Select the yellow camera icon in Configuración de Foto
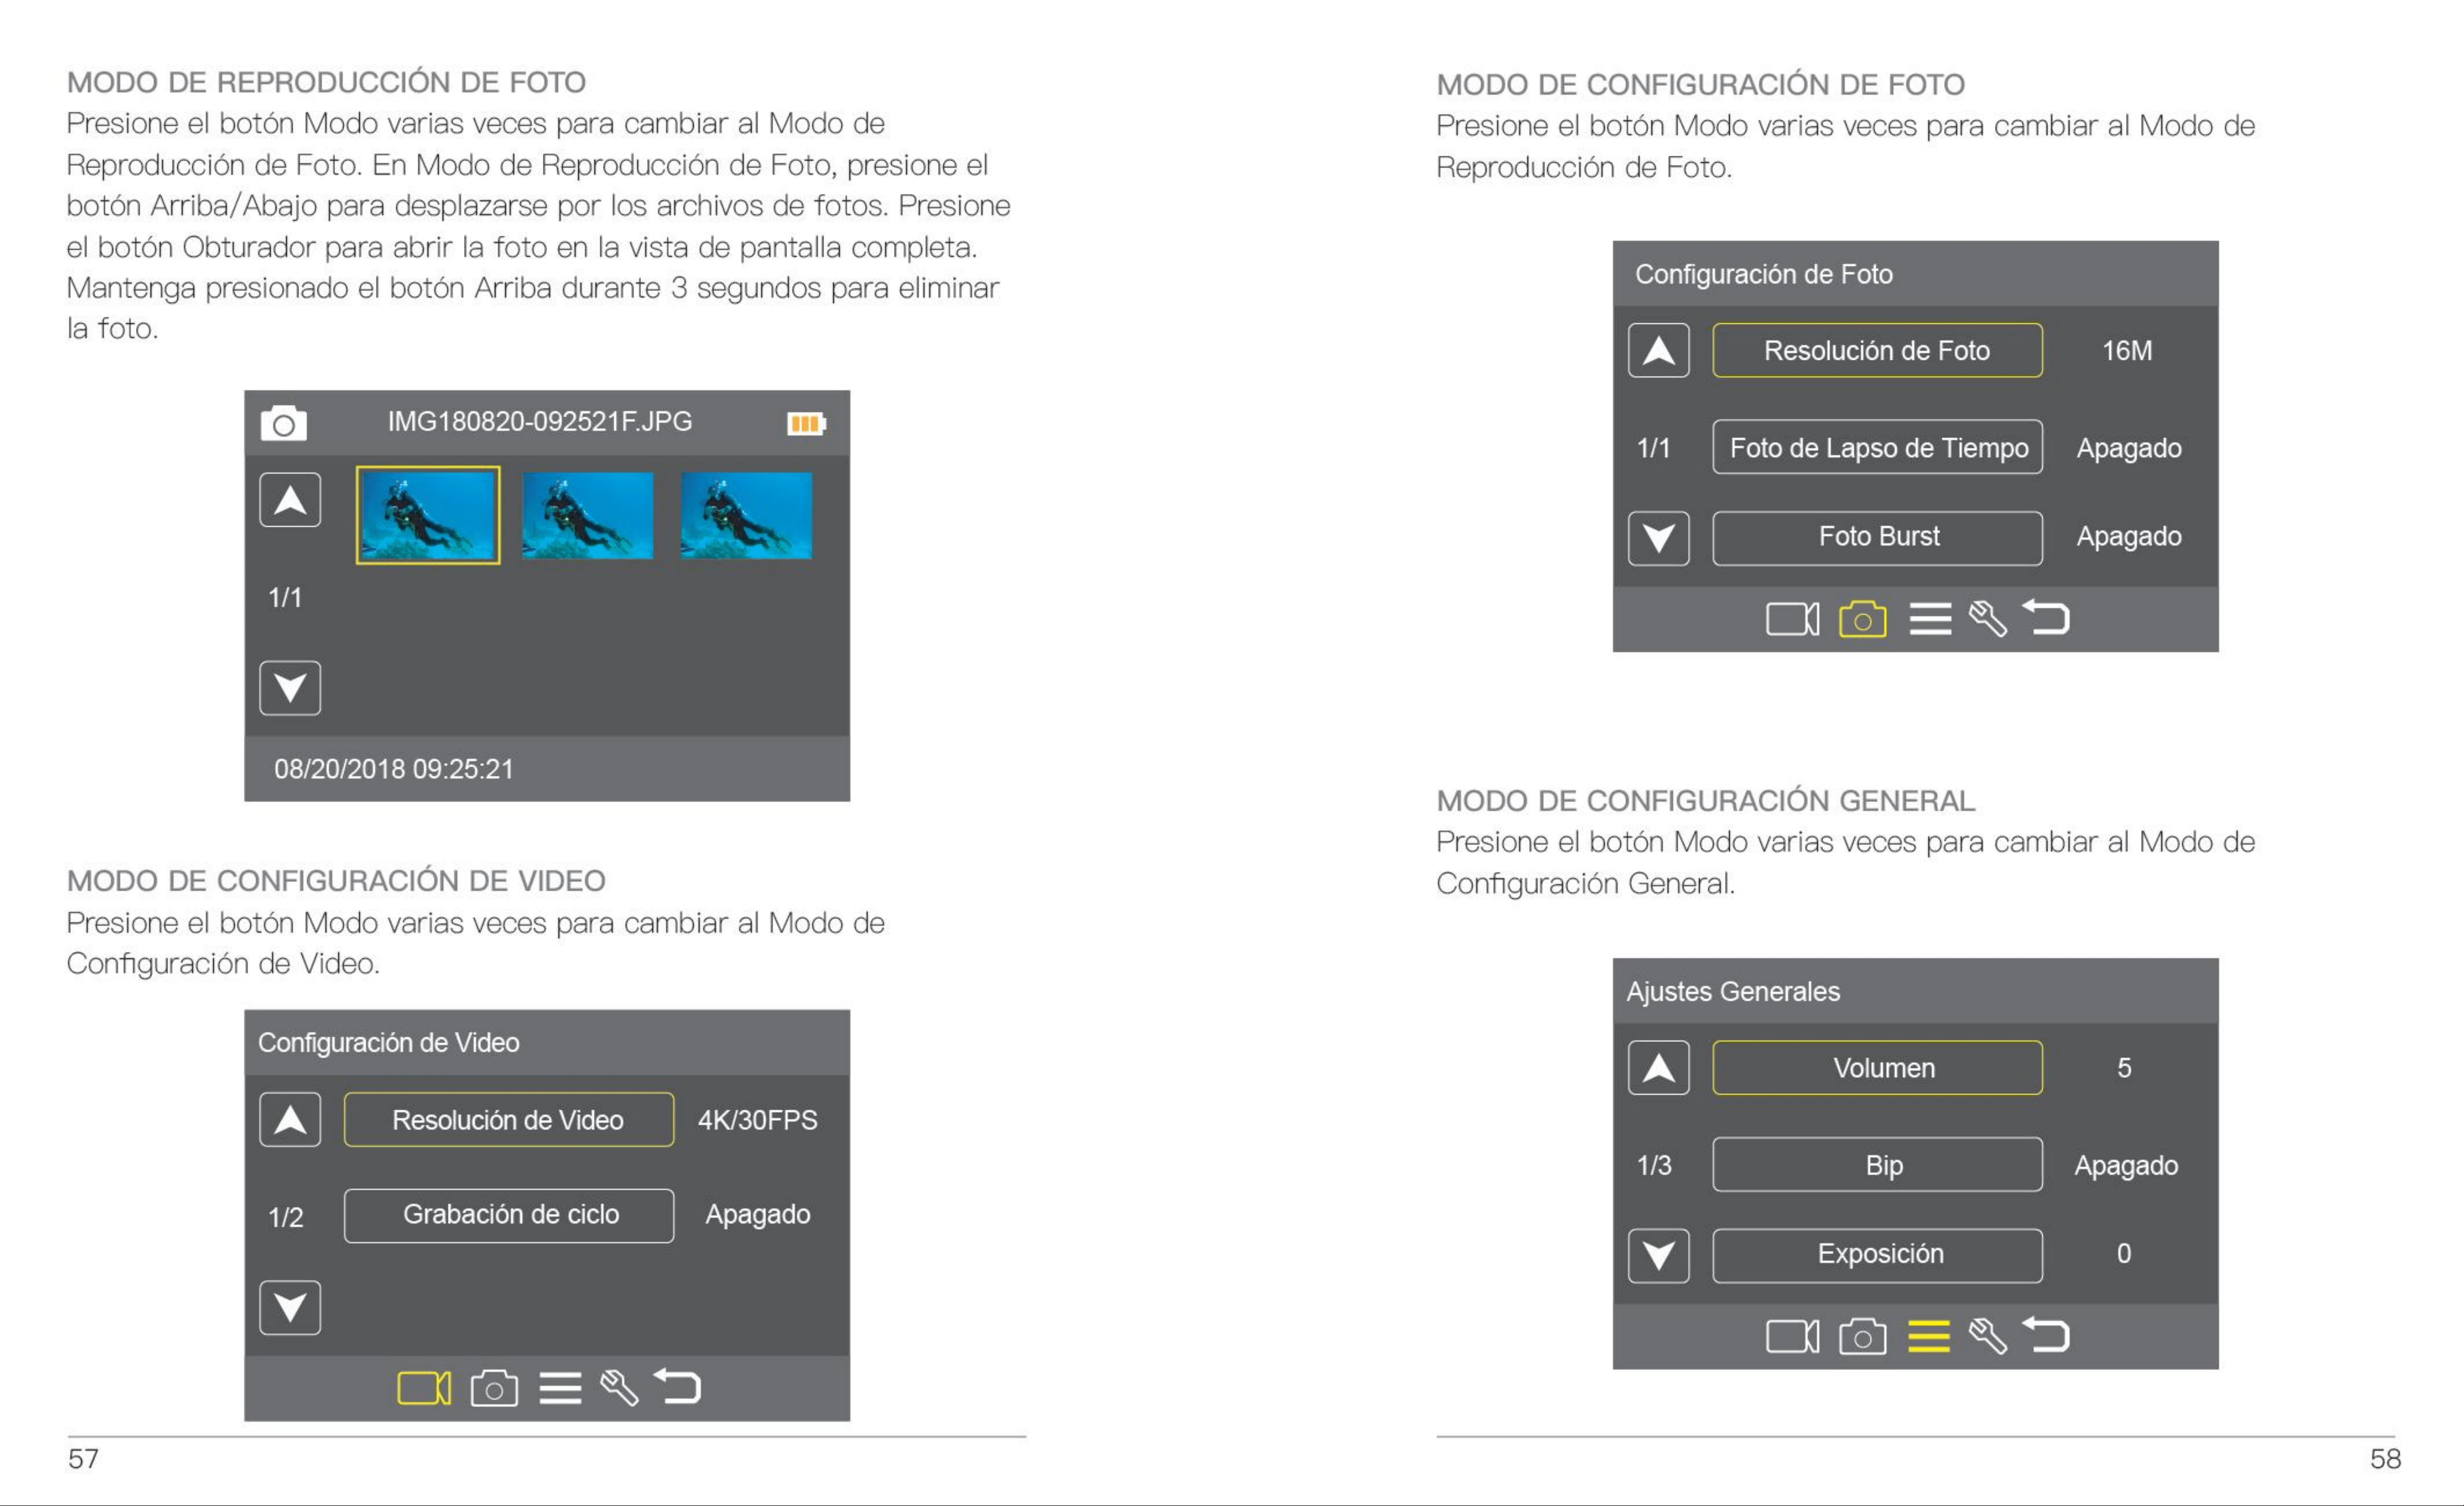 (1862, 619)
